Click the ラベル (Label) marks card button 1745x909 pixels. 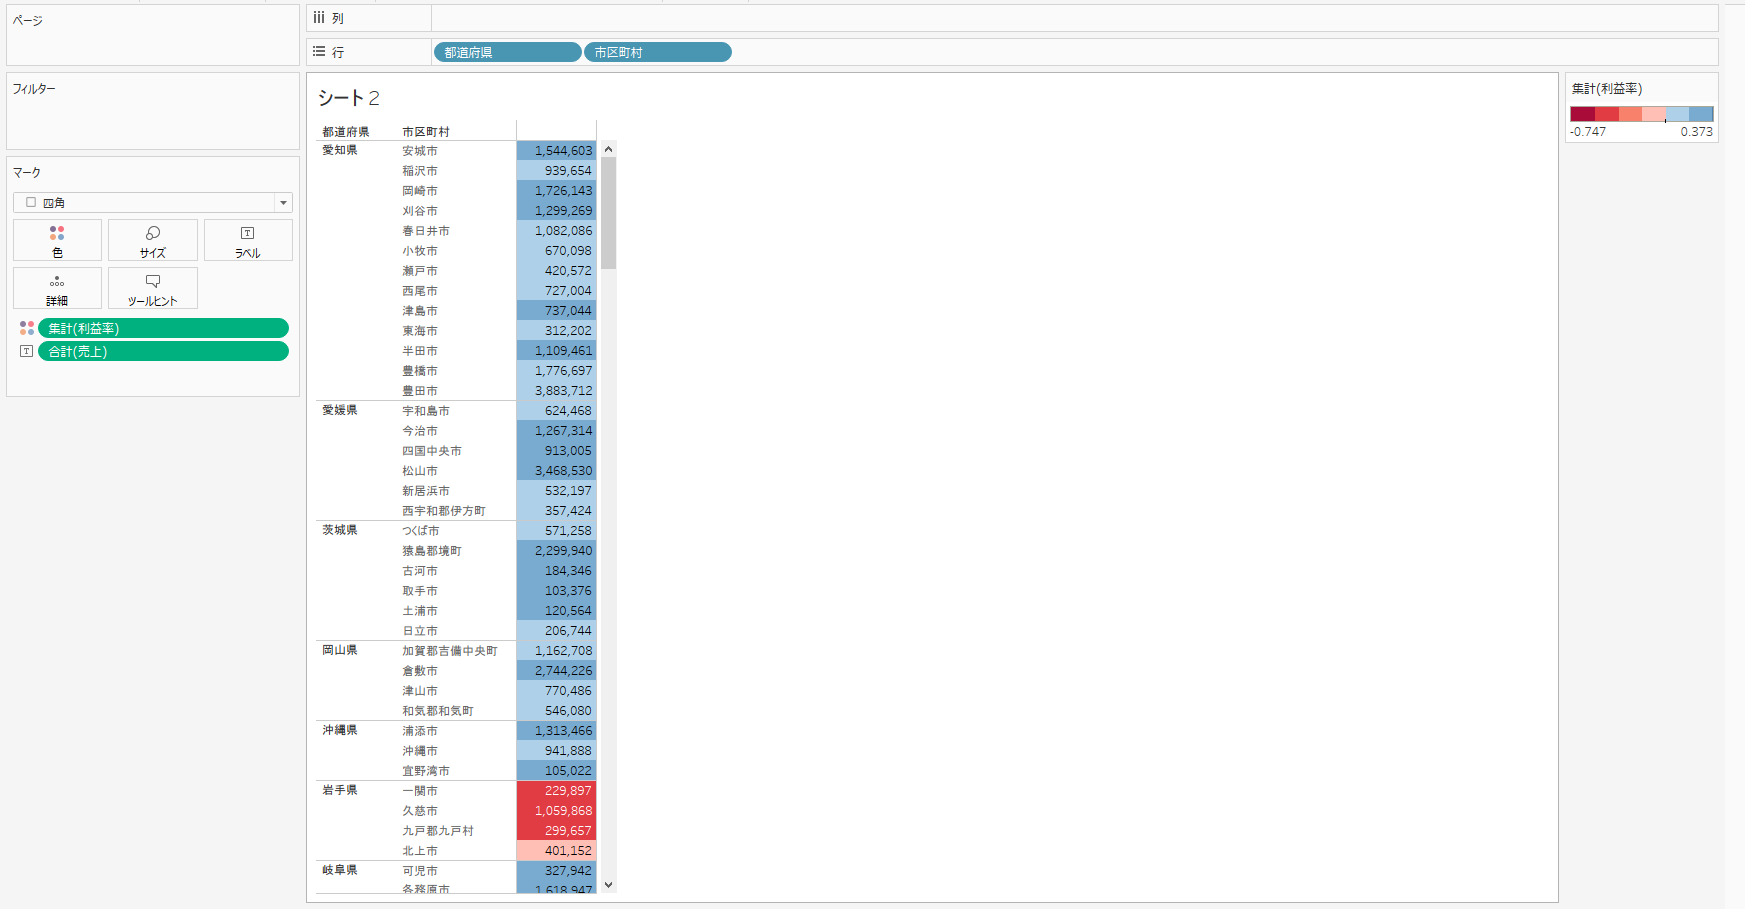(x=248, y=241)
